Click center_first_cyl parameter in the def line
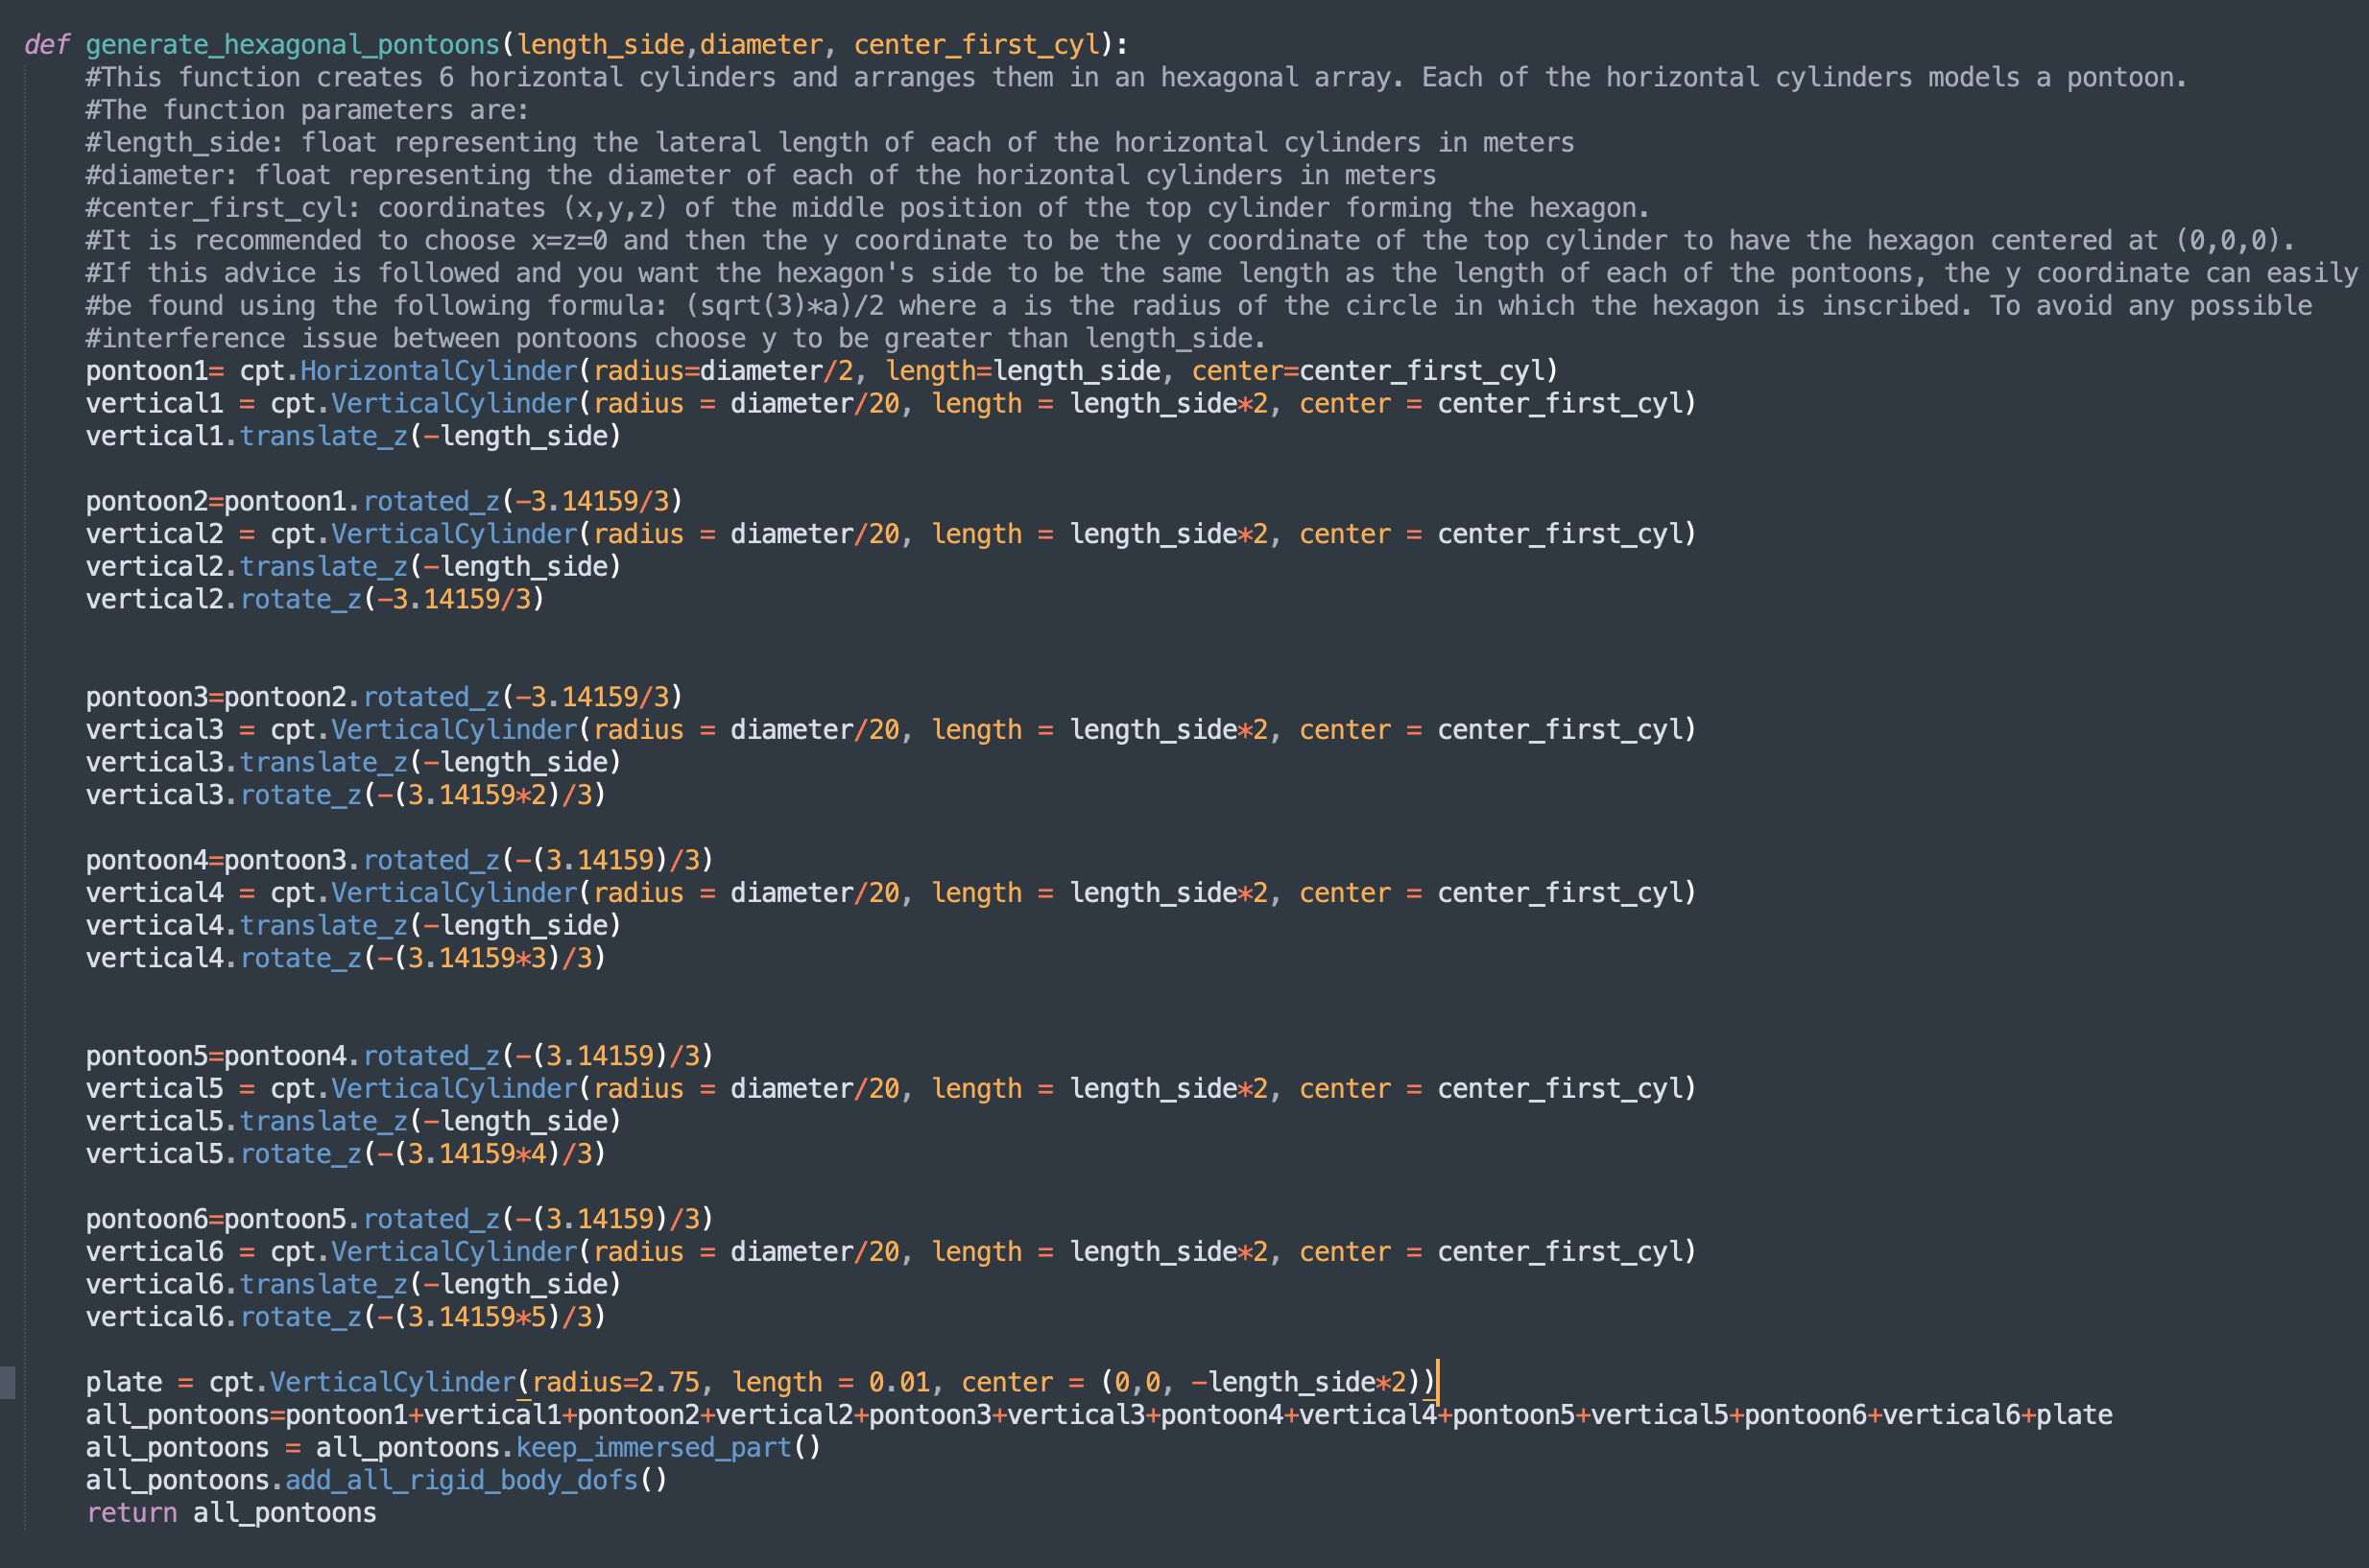2369x1568 pixels. 976,45
